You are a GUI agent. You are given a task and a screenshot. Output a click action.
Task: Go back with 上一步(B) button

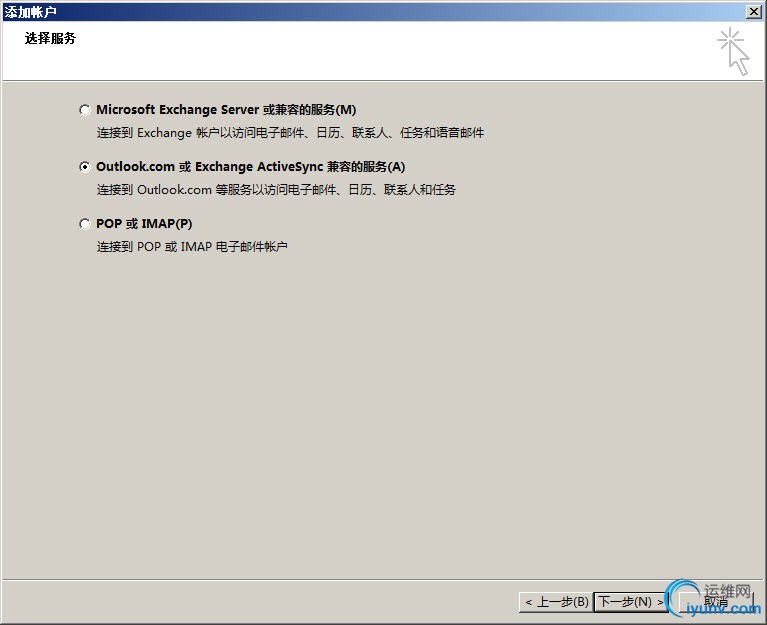point(556,602)
